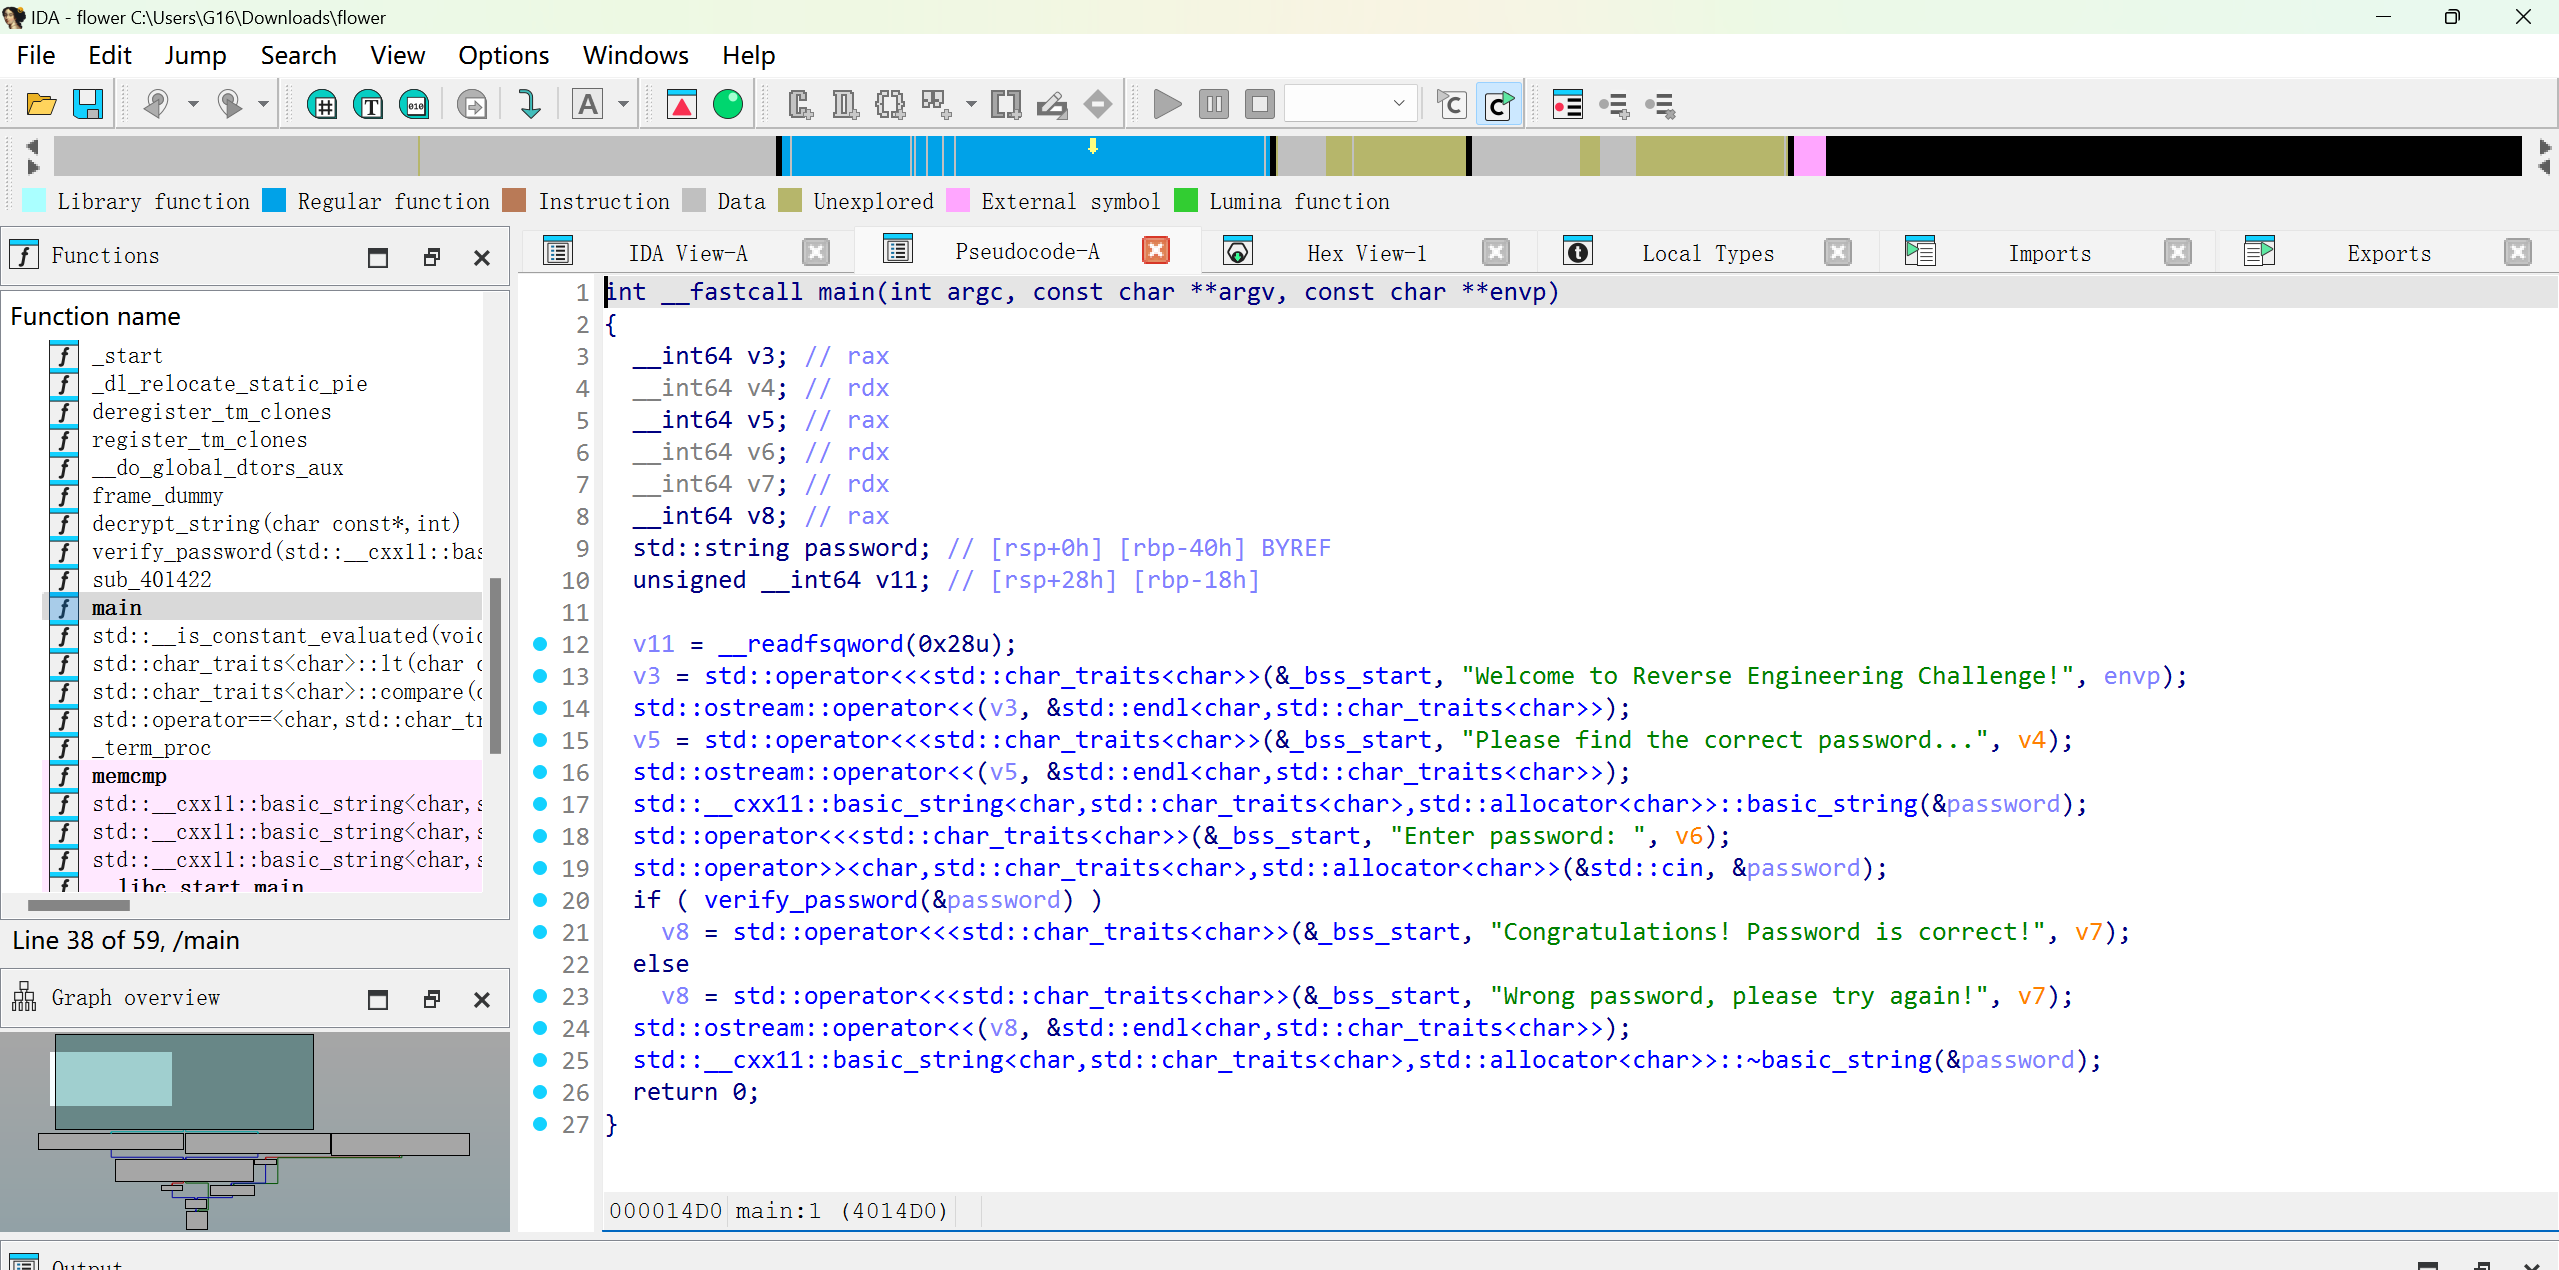Toggle breakpoint dot on line 26
This screenshot has width=2559, height=1270.
click(x=540, y=1092)
